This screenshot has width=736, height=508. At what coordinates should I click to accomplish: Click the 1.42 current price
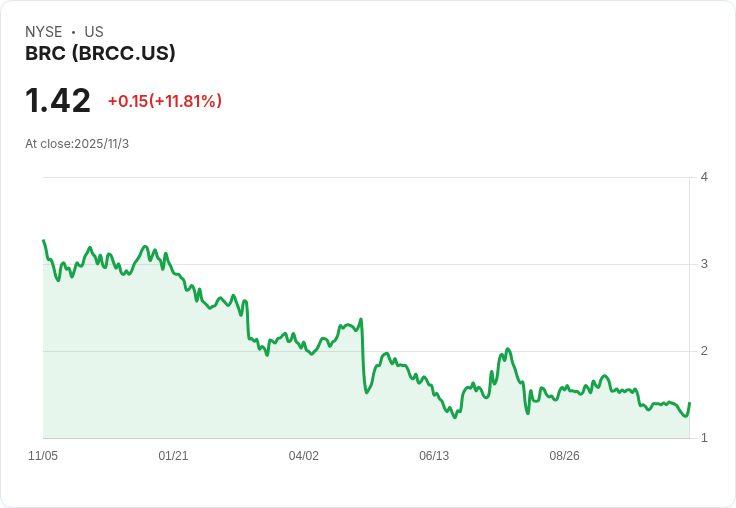[58, 101]
